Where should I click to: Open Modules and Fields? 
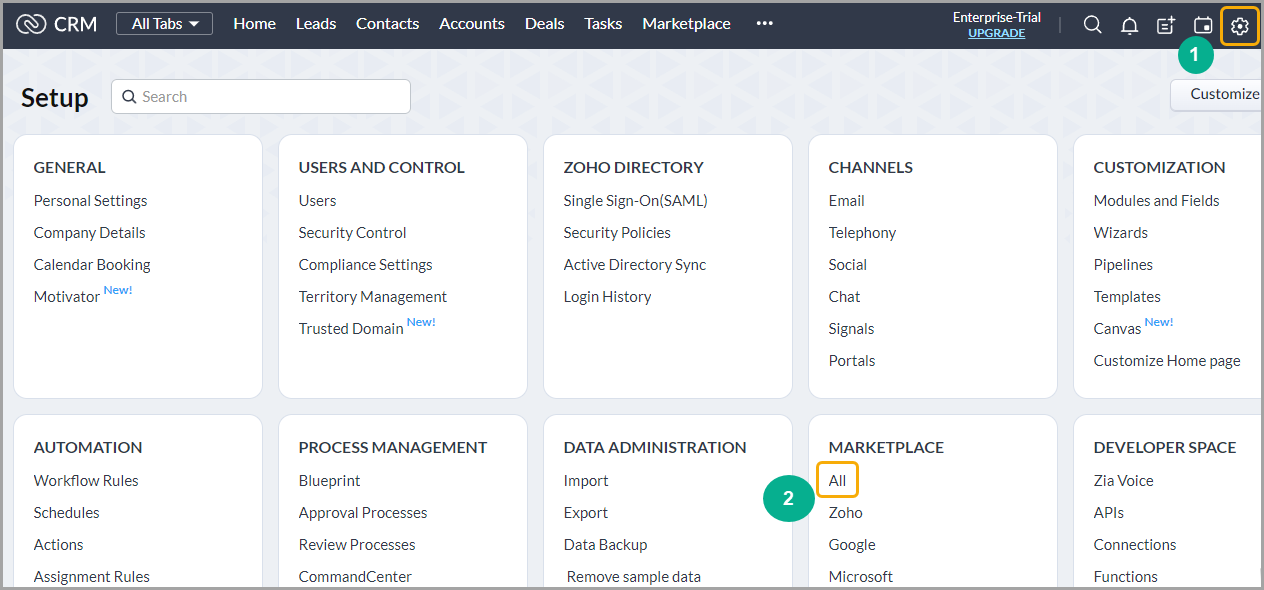coord(1156,201)
